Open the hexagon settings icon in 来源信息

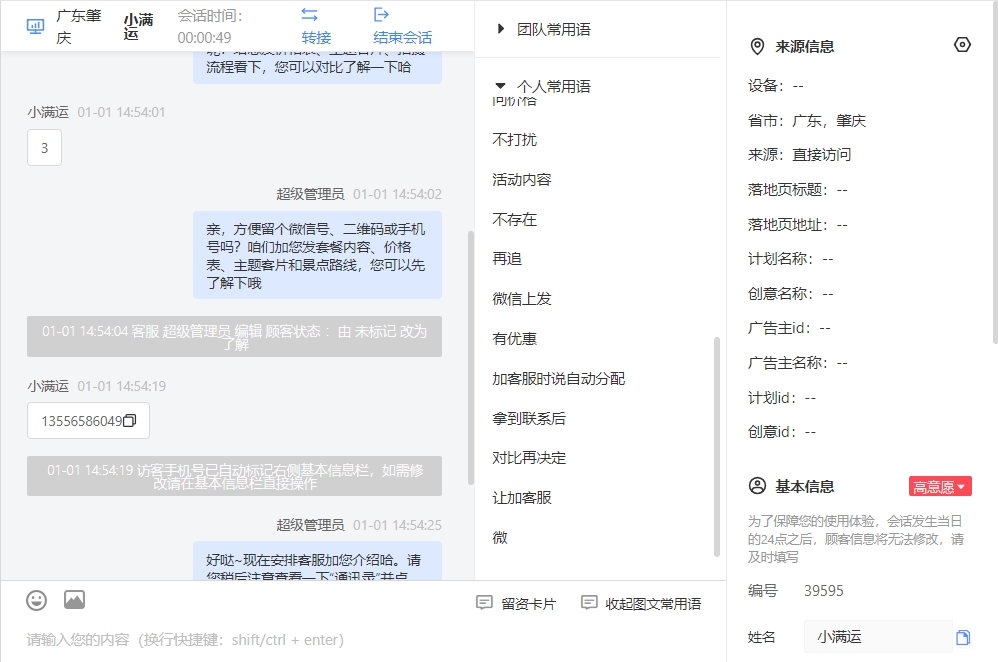pos(962,45)
